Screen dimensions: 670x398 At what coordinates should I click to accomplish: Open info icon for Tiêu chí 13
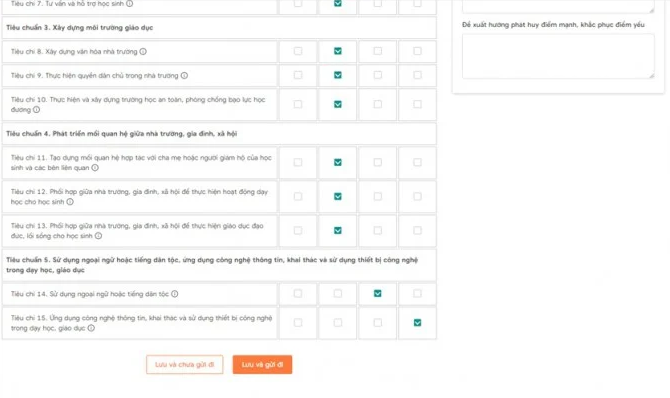tap(98, 236)
